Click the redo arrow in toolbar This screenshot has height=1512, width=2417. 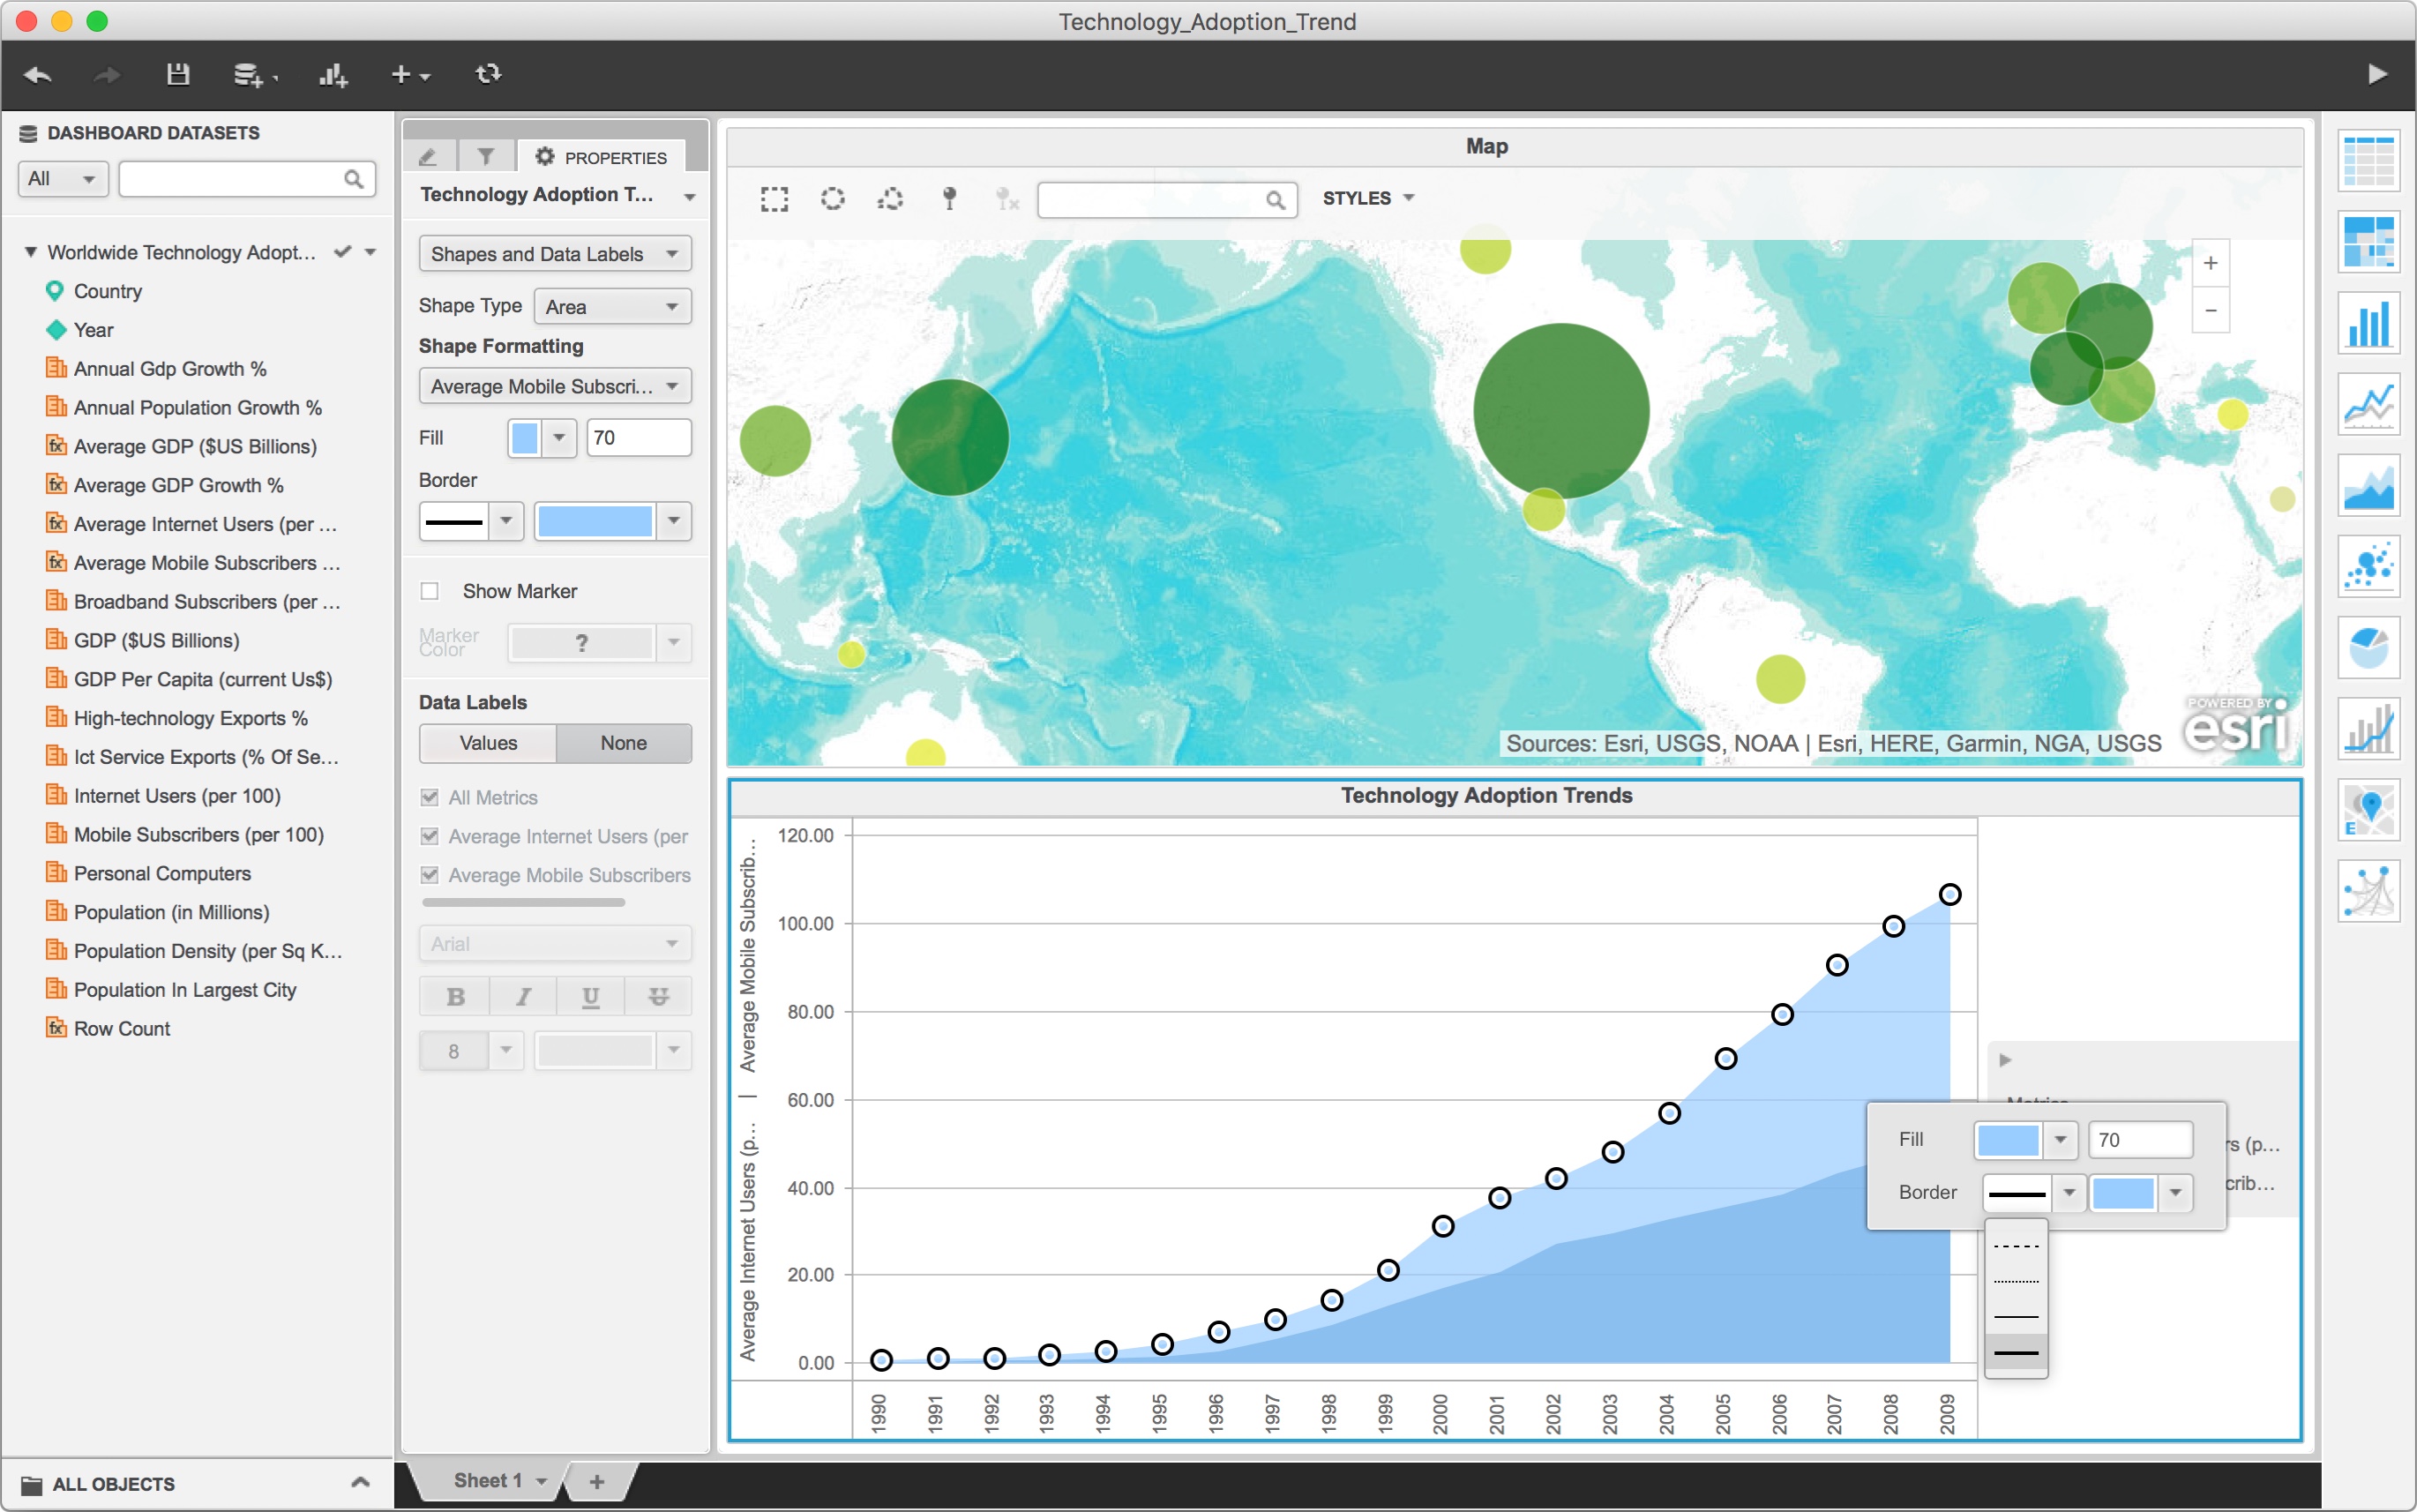[106, 75]
